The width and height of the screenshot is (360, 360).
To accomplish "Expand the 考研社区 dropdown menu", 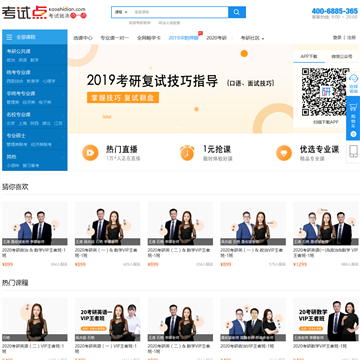I will click(x=252, y=38).
